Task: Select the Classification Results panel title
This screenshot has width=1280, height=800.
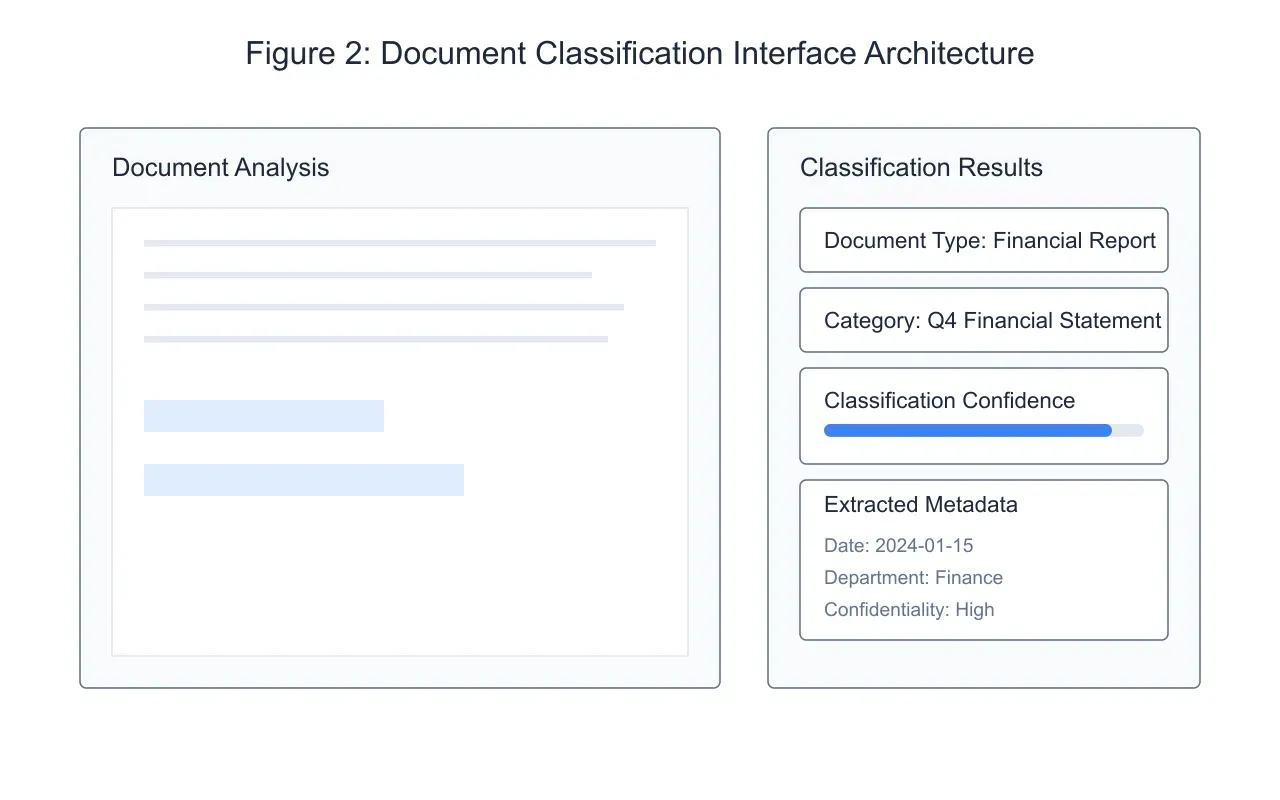Action: (x=921, y=167)
